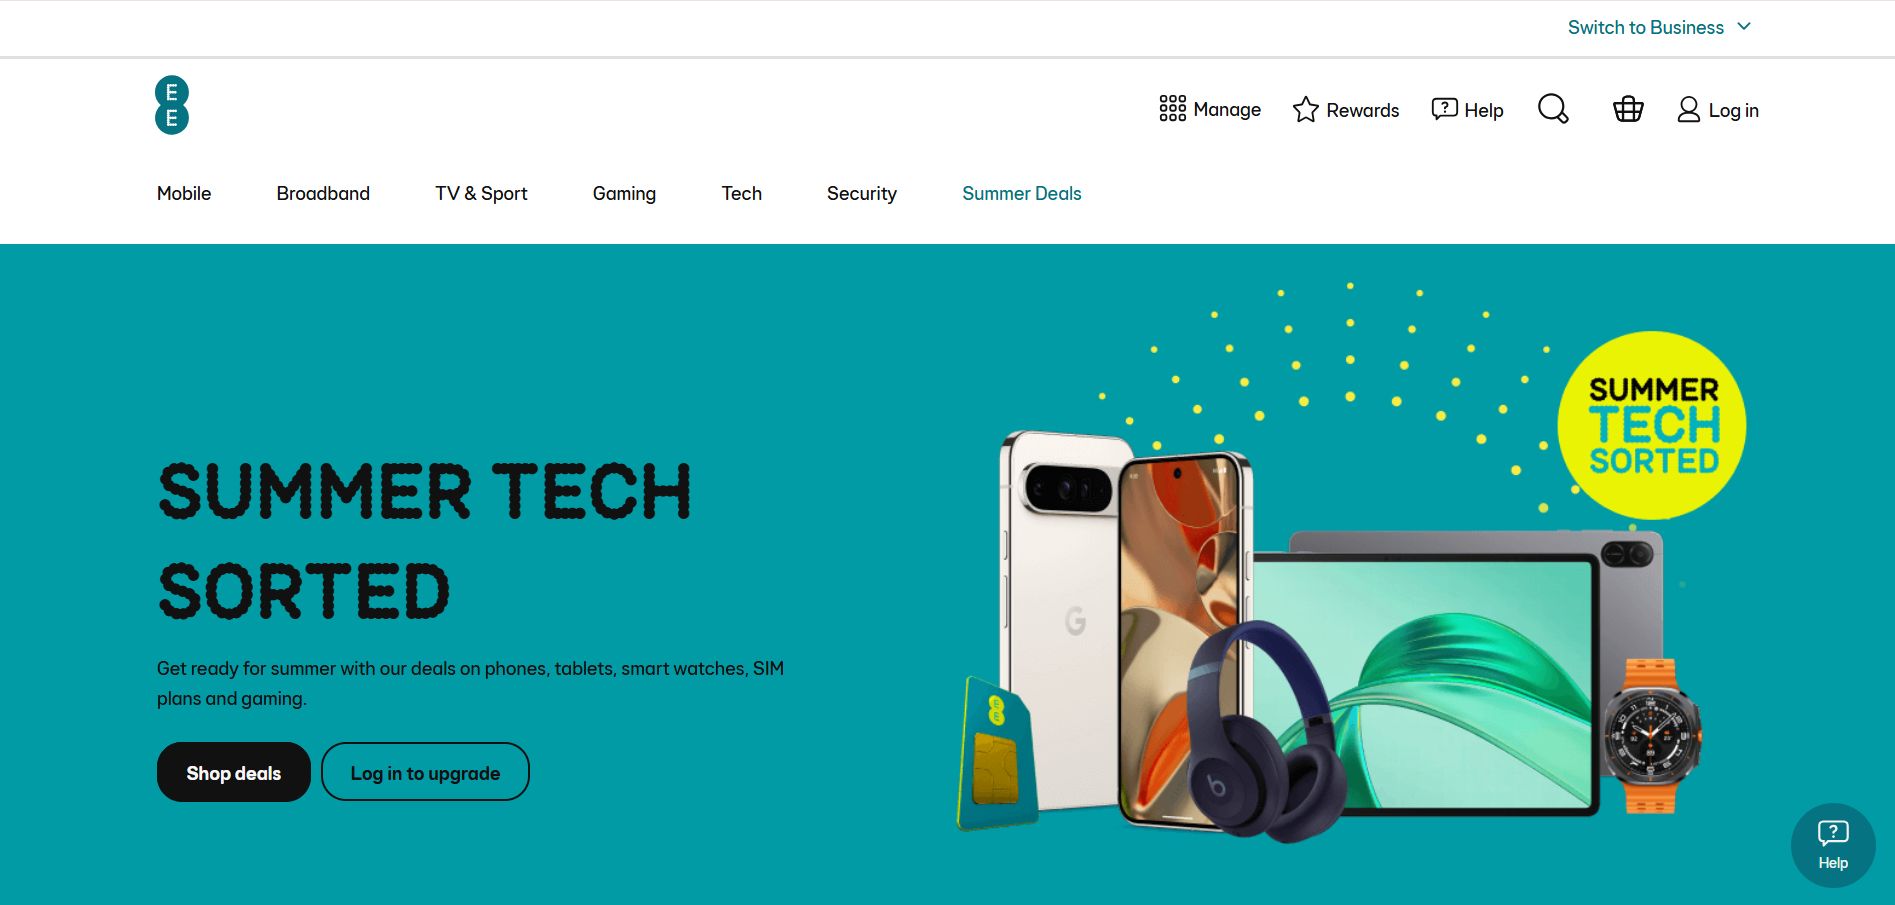Open the shopping basket icon
Viewport: 1895px width, 905px height.
tap(1628, 109)
